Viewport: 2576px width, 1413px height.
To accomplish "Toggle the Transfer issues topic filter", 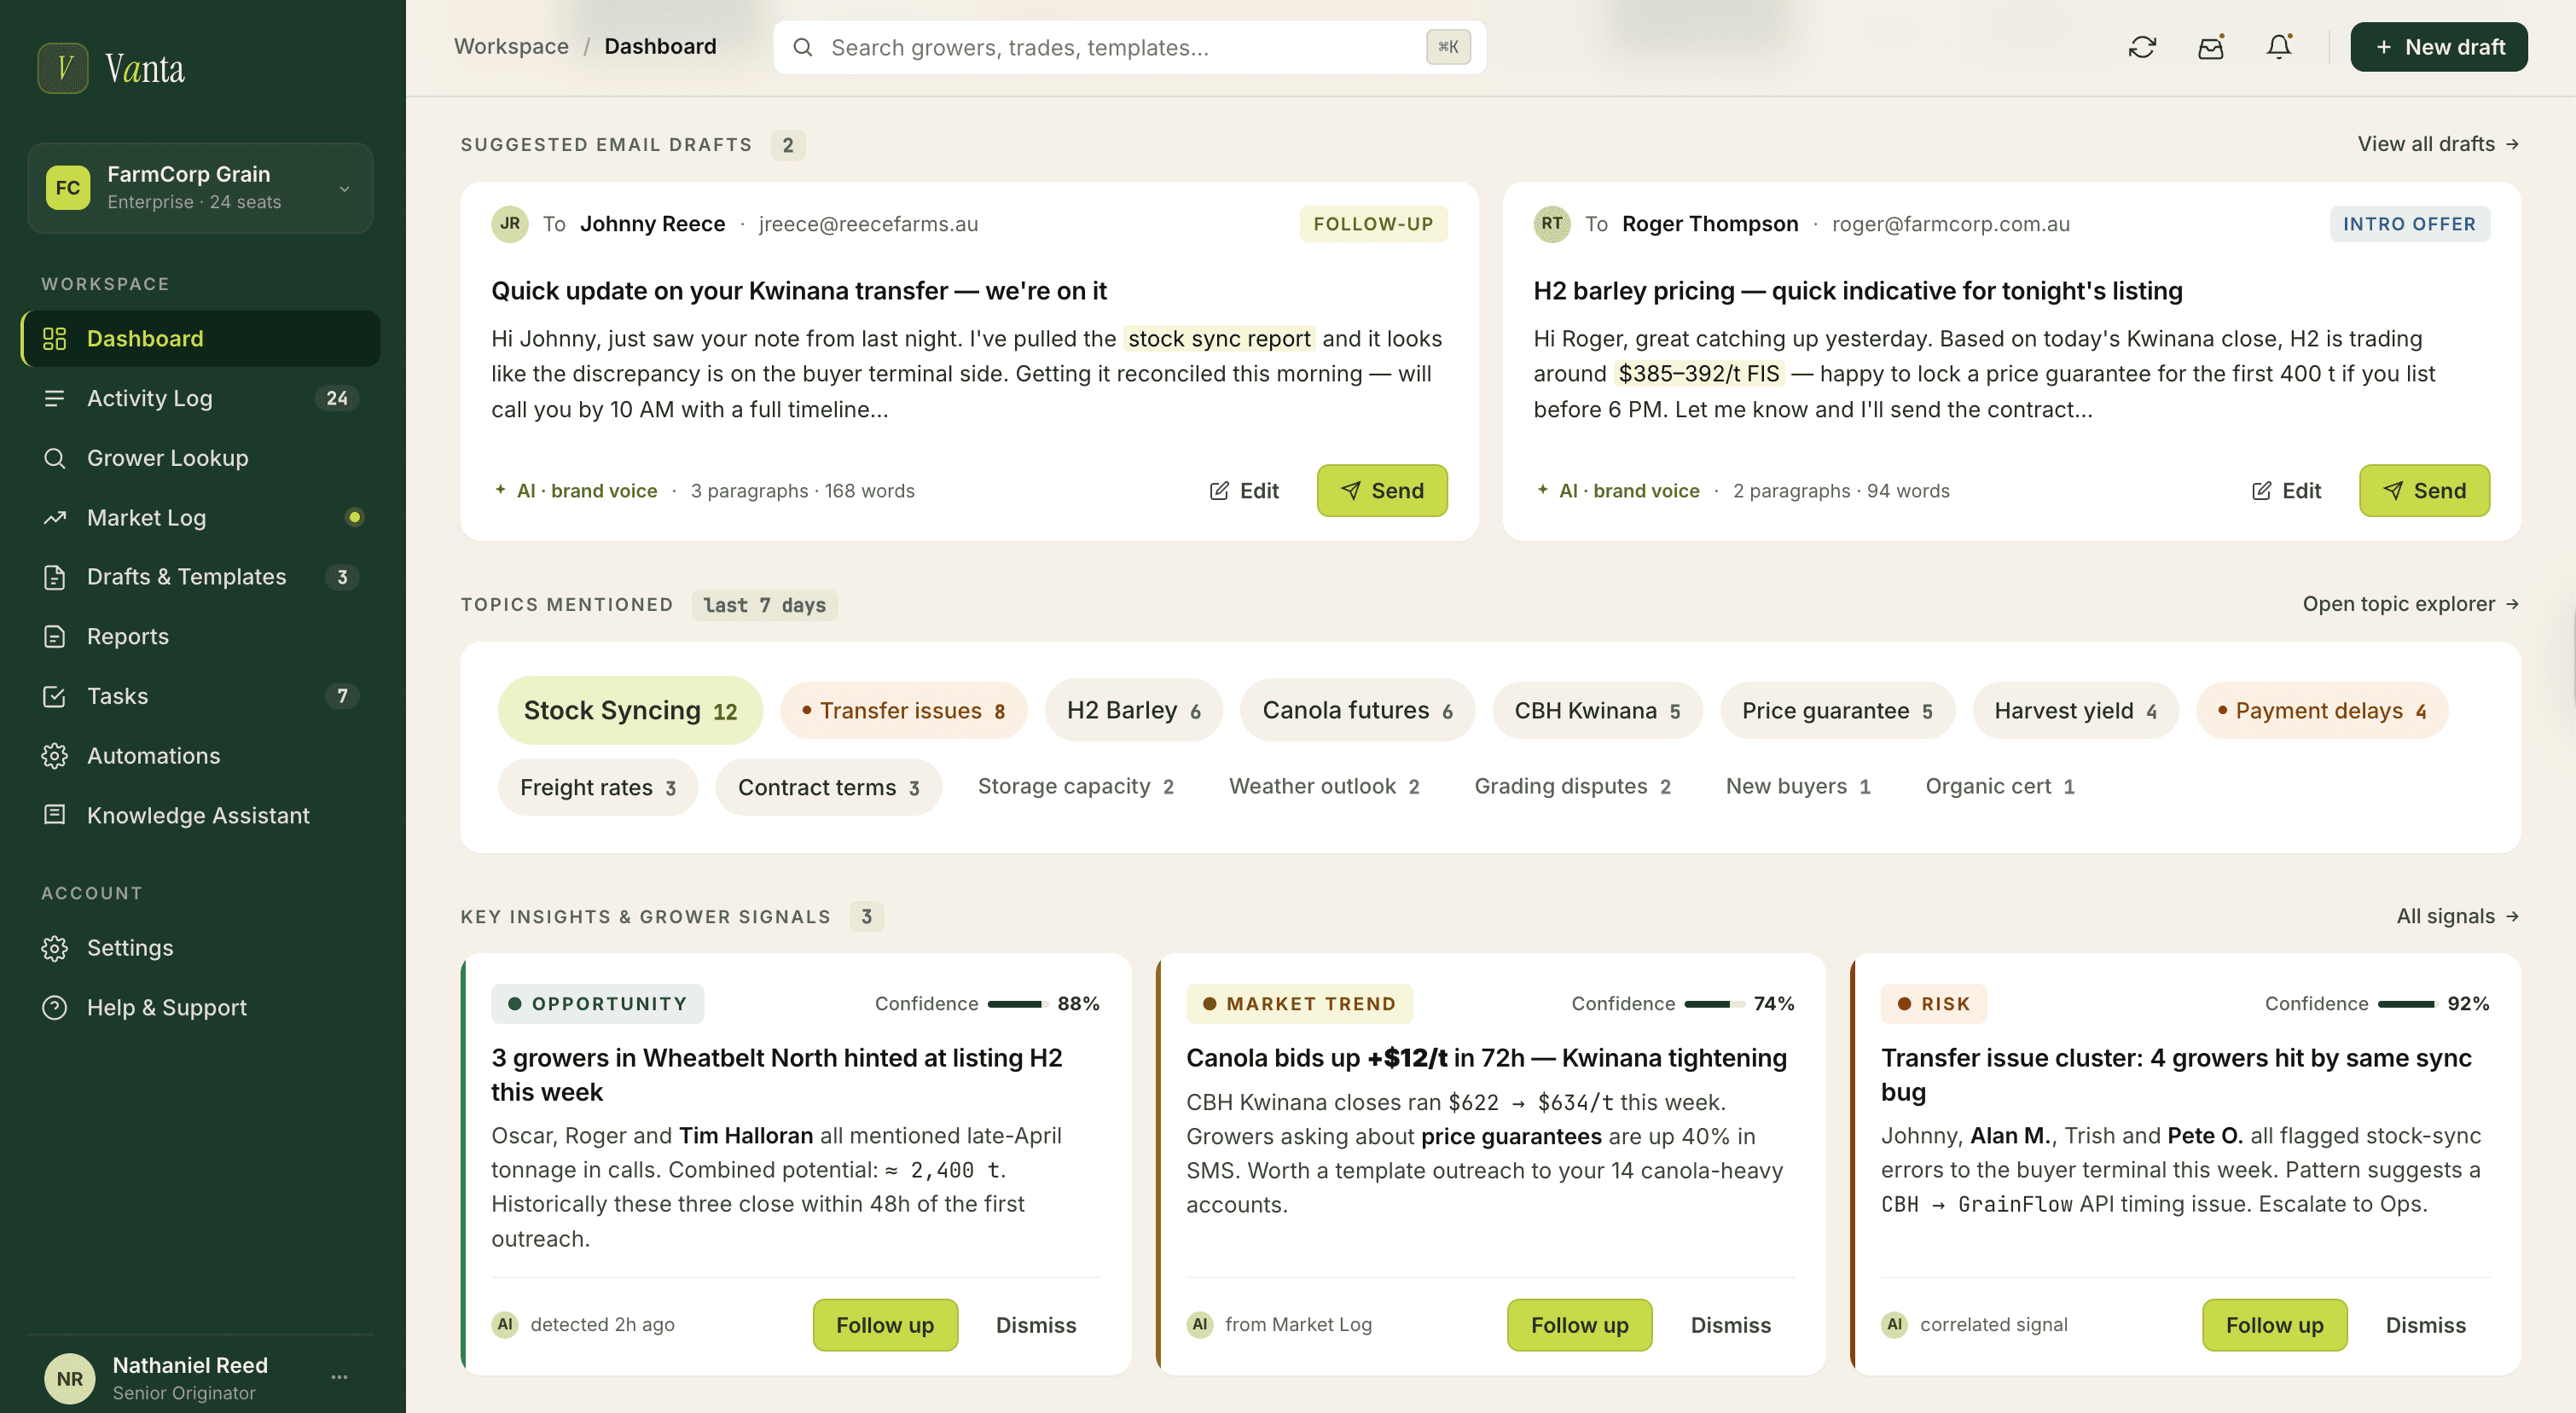I will coord(903,710).
